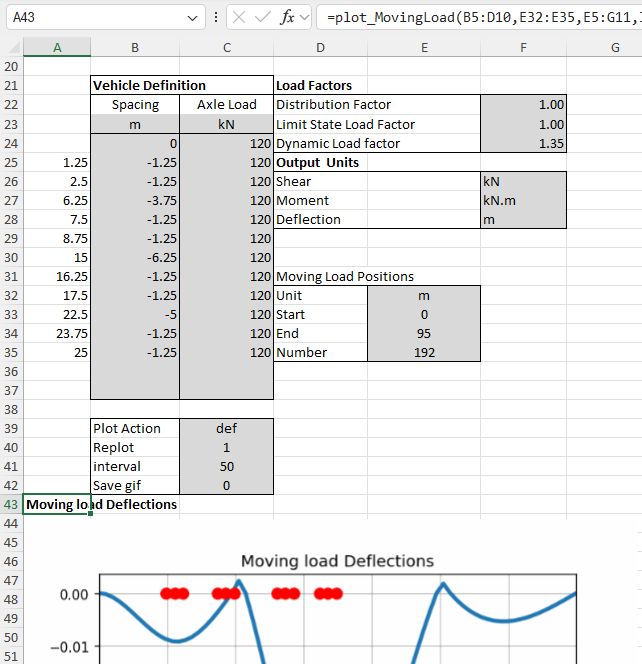
Task: Select column F header
Action: pyautogui.click(x=523, y=47)
